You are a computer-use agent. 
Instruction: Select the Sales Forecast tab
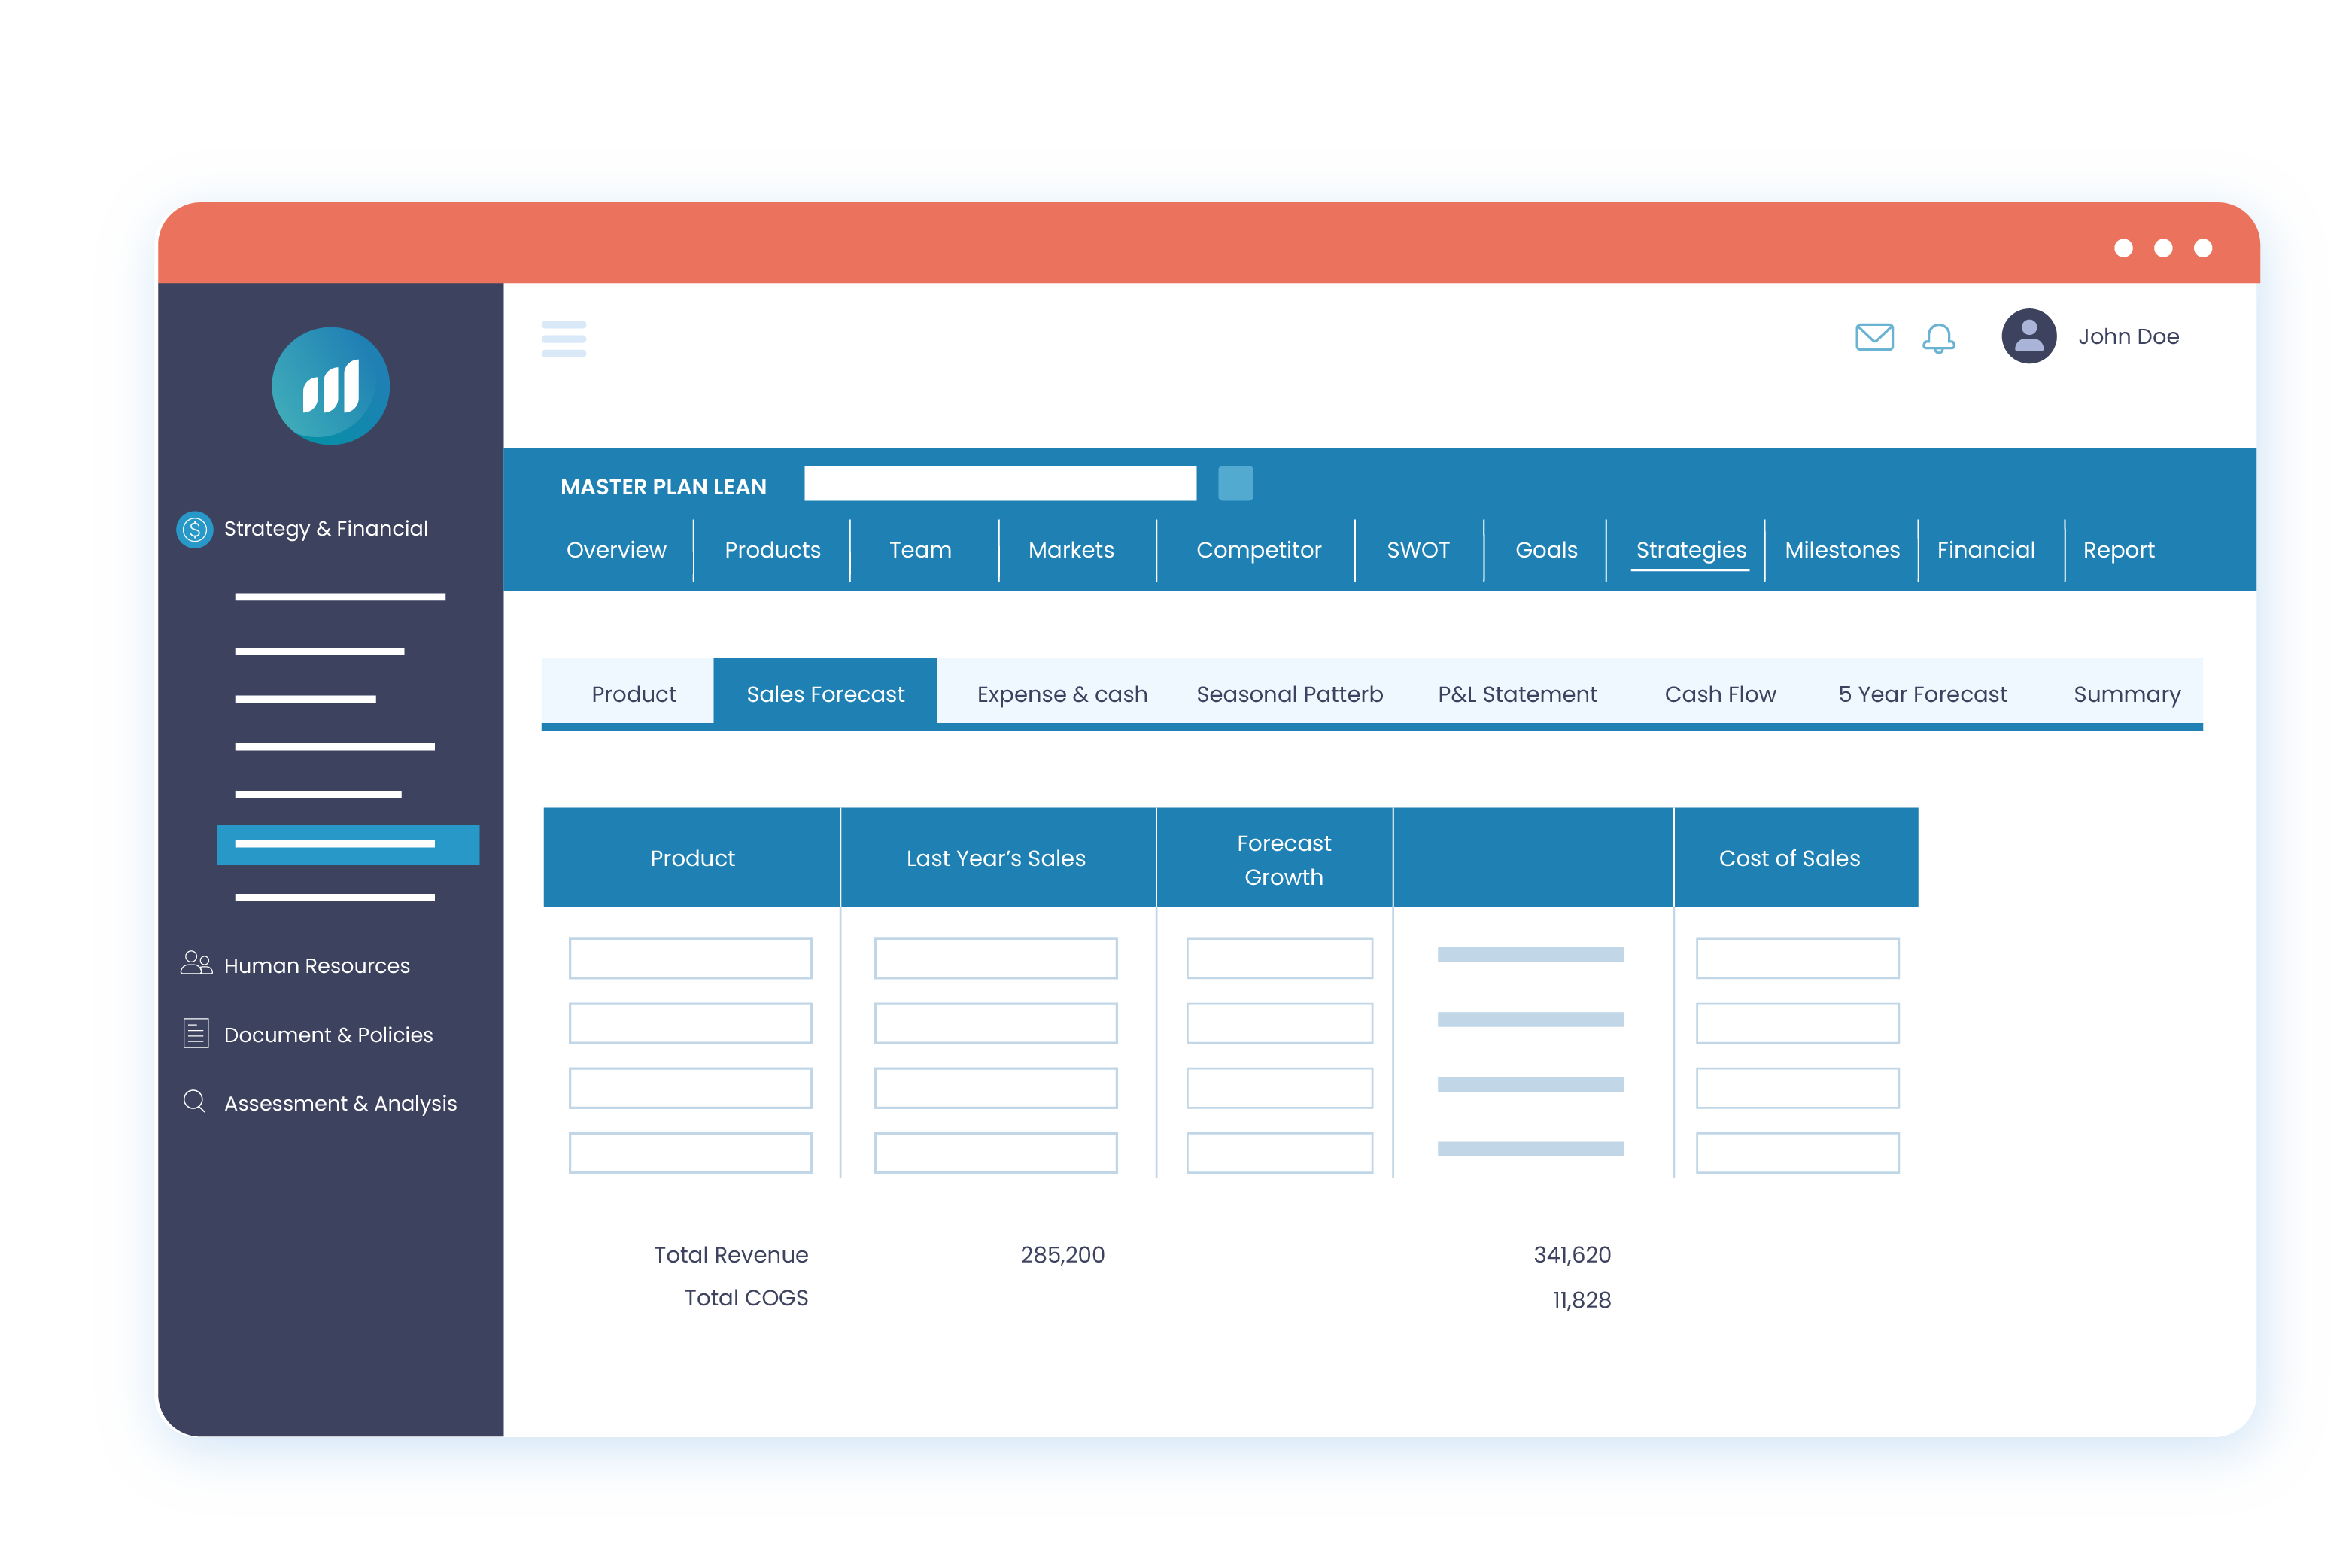824,693
